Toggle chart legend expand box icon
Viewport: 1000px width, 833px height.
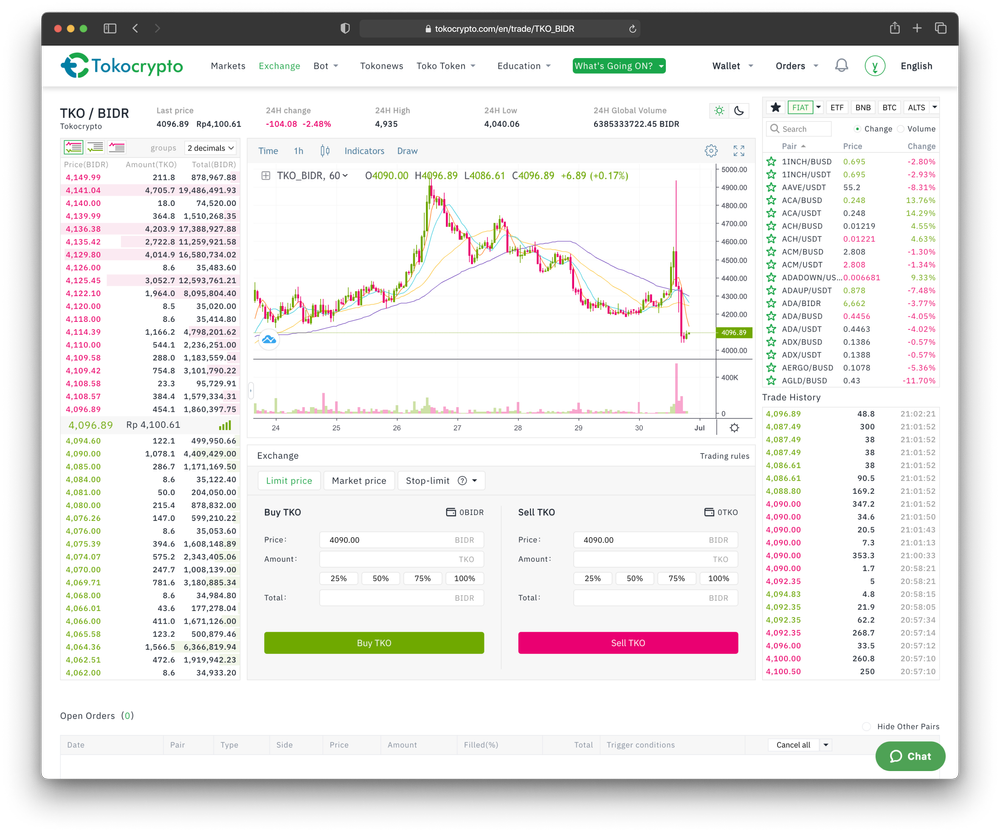[265, 175]
